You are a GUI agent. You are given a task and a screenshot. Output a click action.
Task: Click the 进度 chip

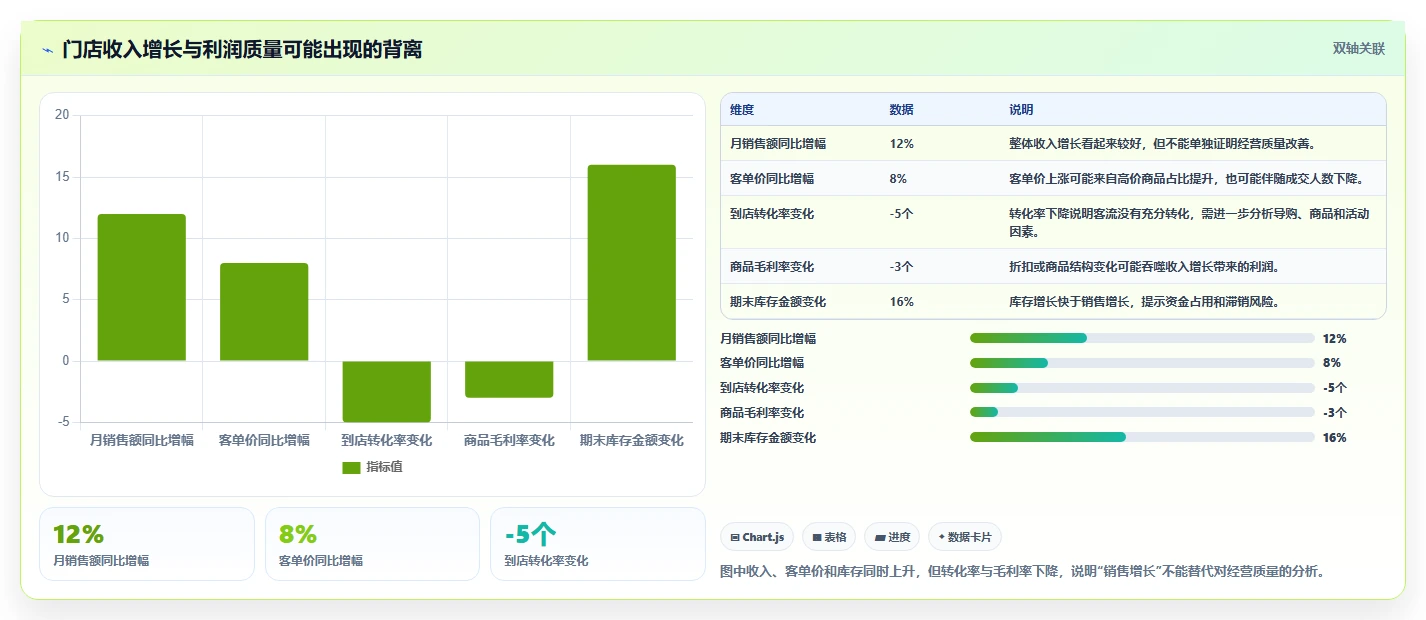(892, 537)
